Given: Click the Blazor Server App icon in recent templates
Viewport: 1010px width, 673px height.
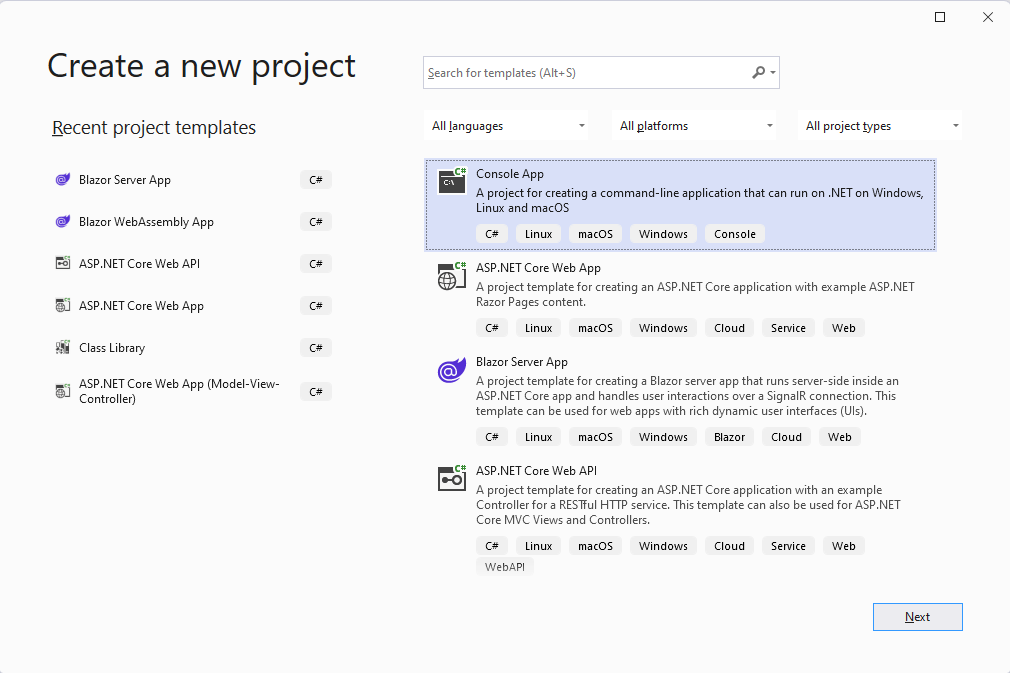Looking at the screenshot, I should (x=62, y=180).
